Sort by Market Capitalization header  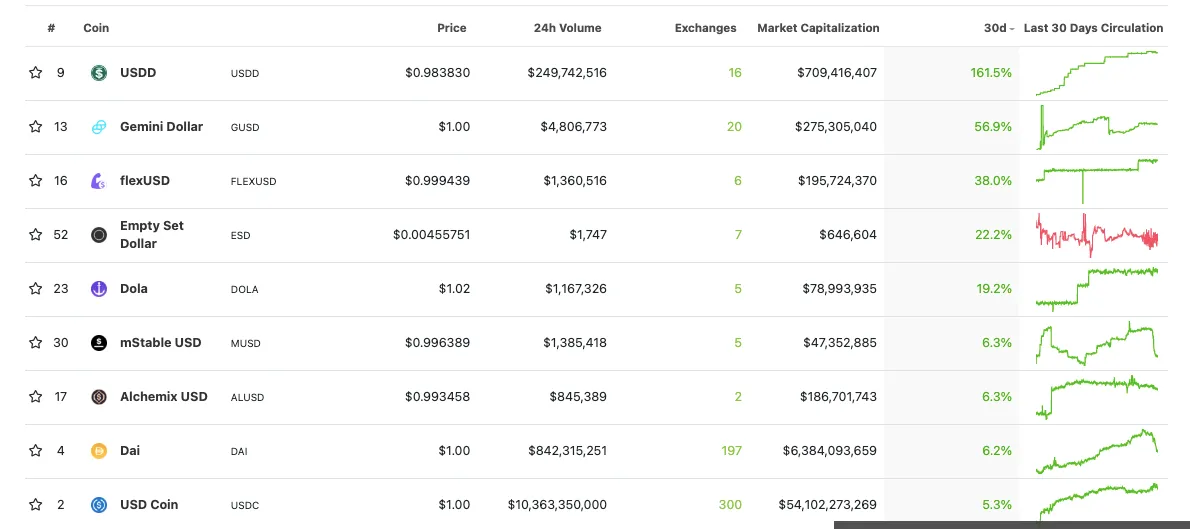click(818, 28)
